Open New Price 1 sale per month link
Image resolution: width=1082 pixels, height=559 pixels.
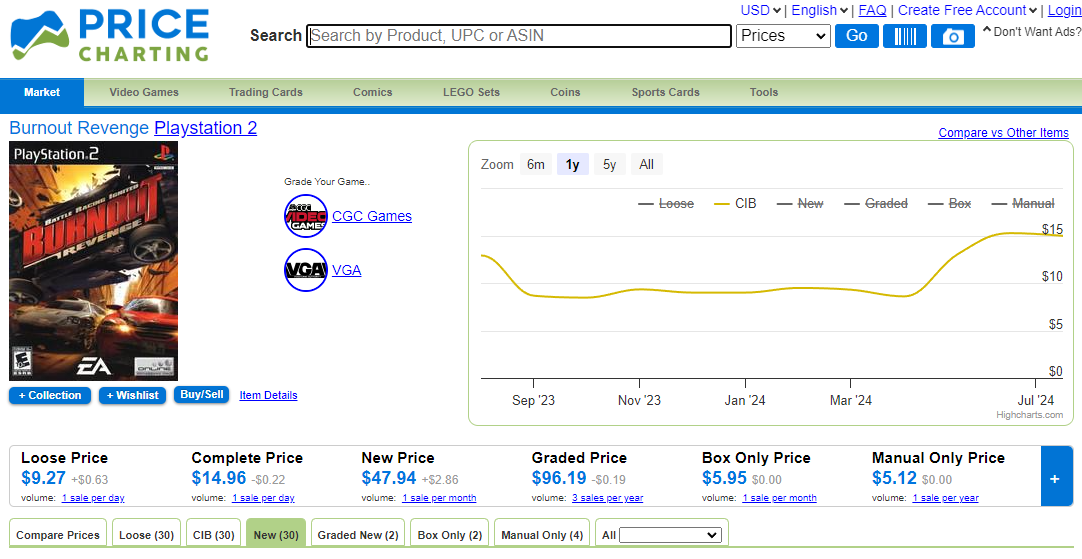coord(439,498)
